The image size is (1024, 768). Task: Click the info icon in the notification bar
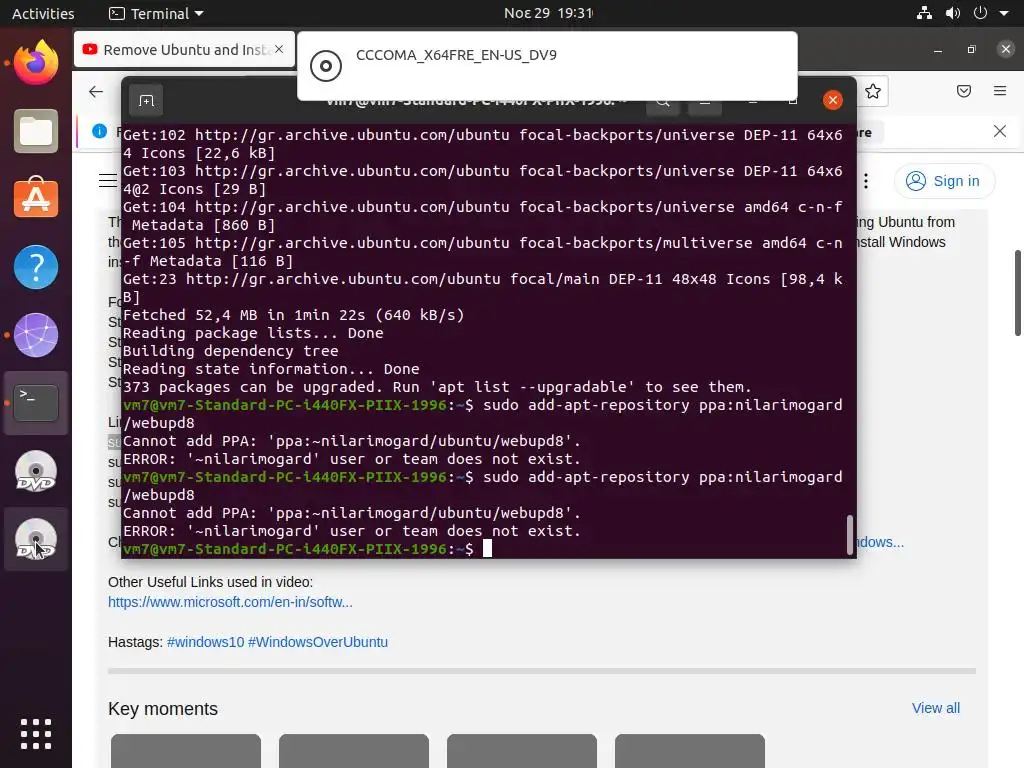click(99, 131)
